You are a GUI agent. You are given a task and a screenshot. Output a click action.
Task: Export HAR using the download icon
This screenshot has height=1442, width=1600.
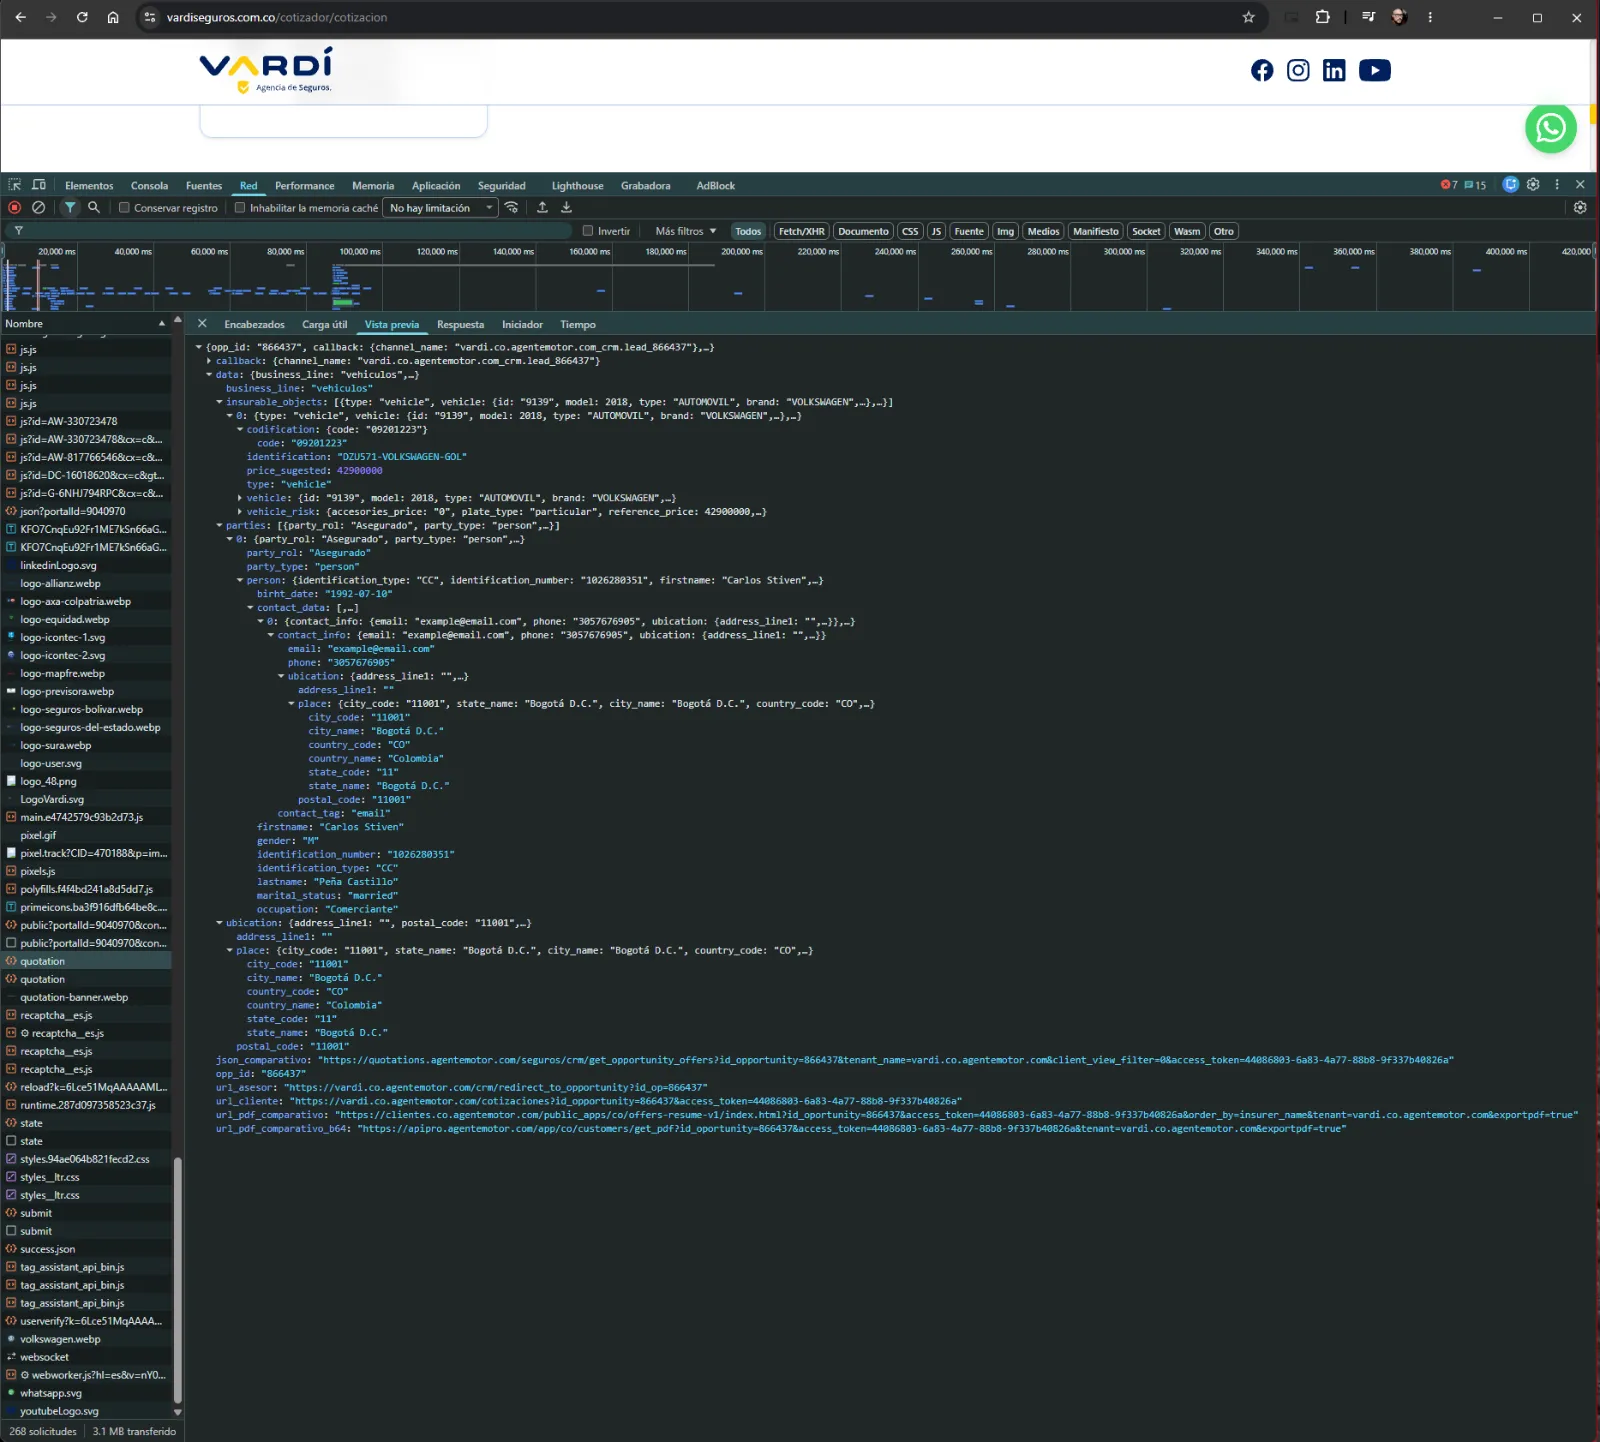click(566, 208)
